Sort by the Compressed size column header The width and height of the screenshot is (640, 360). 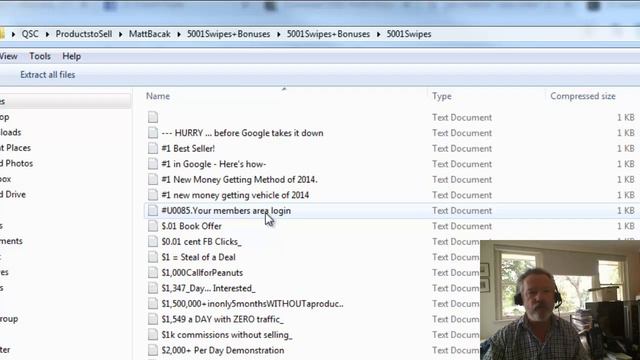[583, 96]
